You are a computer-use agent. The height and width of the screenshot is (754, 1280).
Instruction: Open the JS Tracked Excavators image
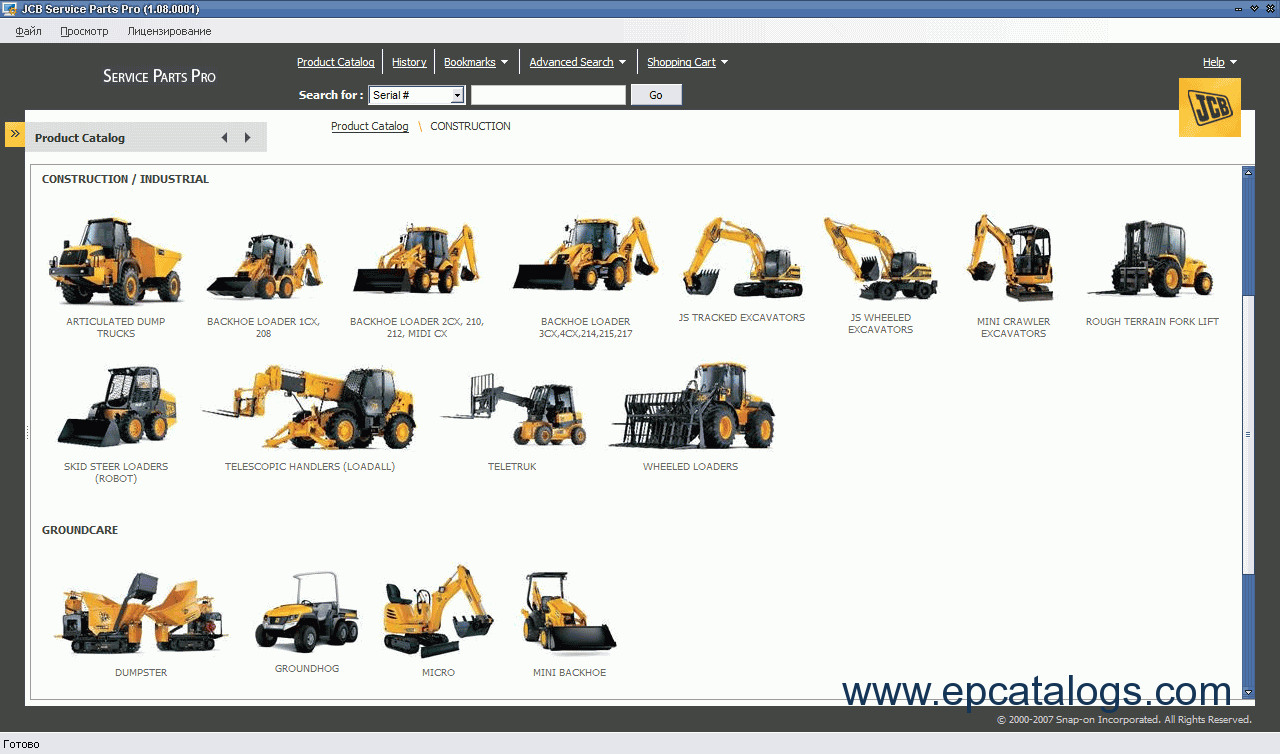pos(741,258)
